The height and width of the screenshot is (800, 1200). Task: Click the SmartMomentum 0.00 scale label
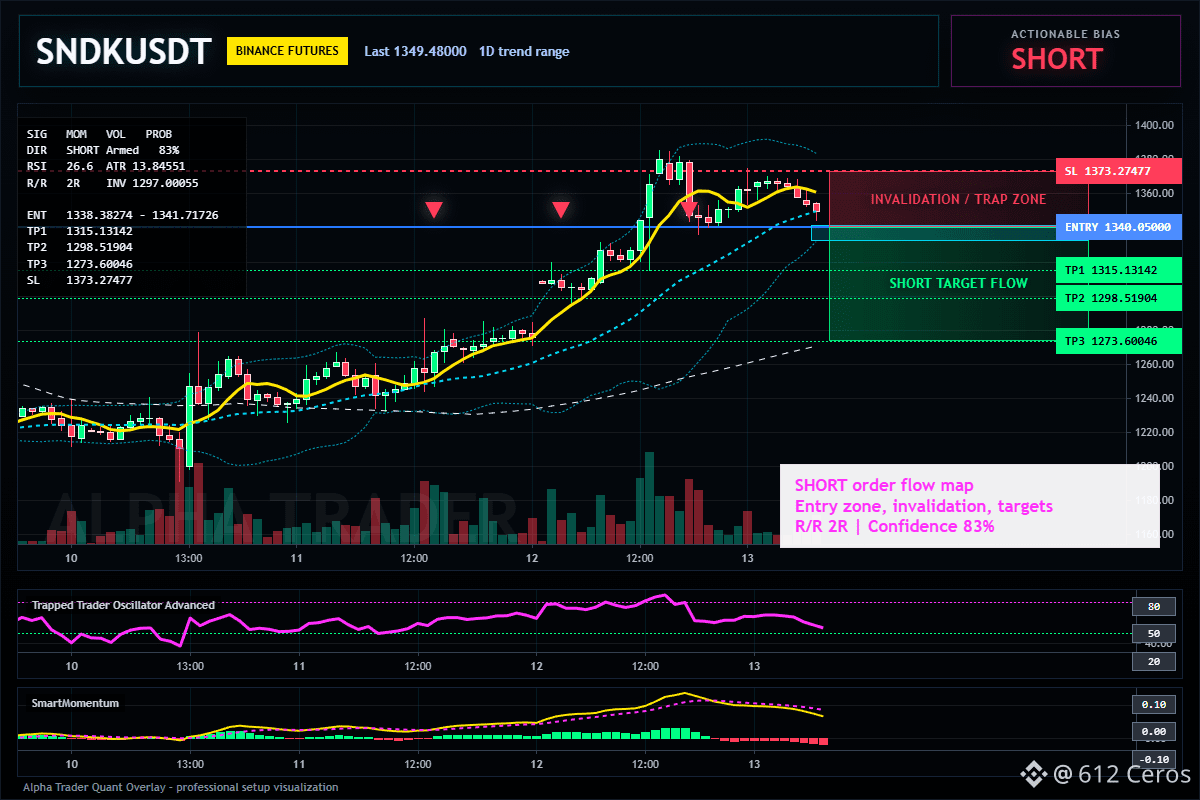pyautogui.click(x=1153, y=732)
